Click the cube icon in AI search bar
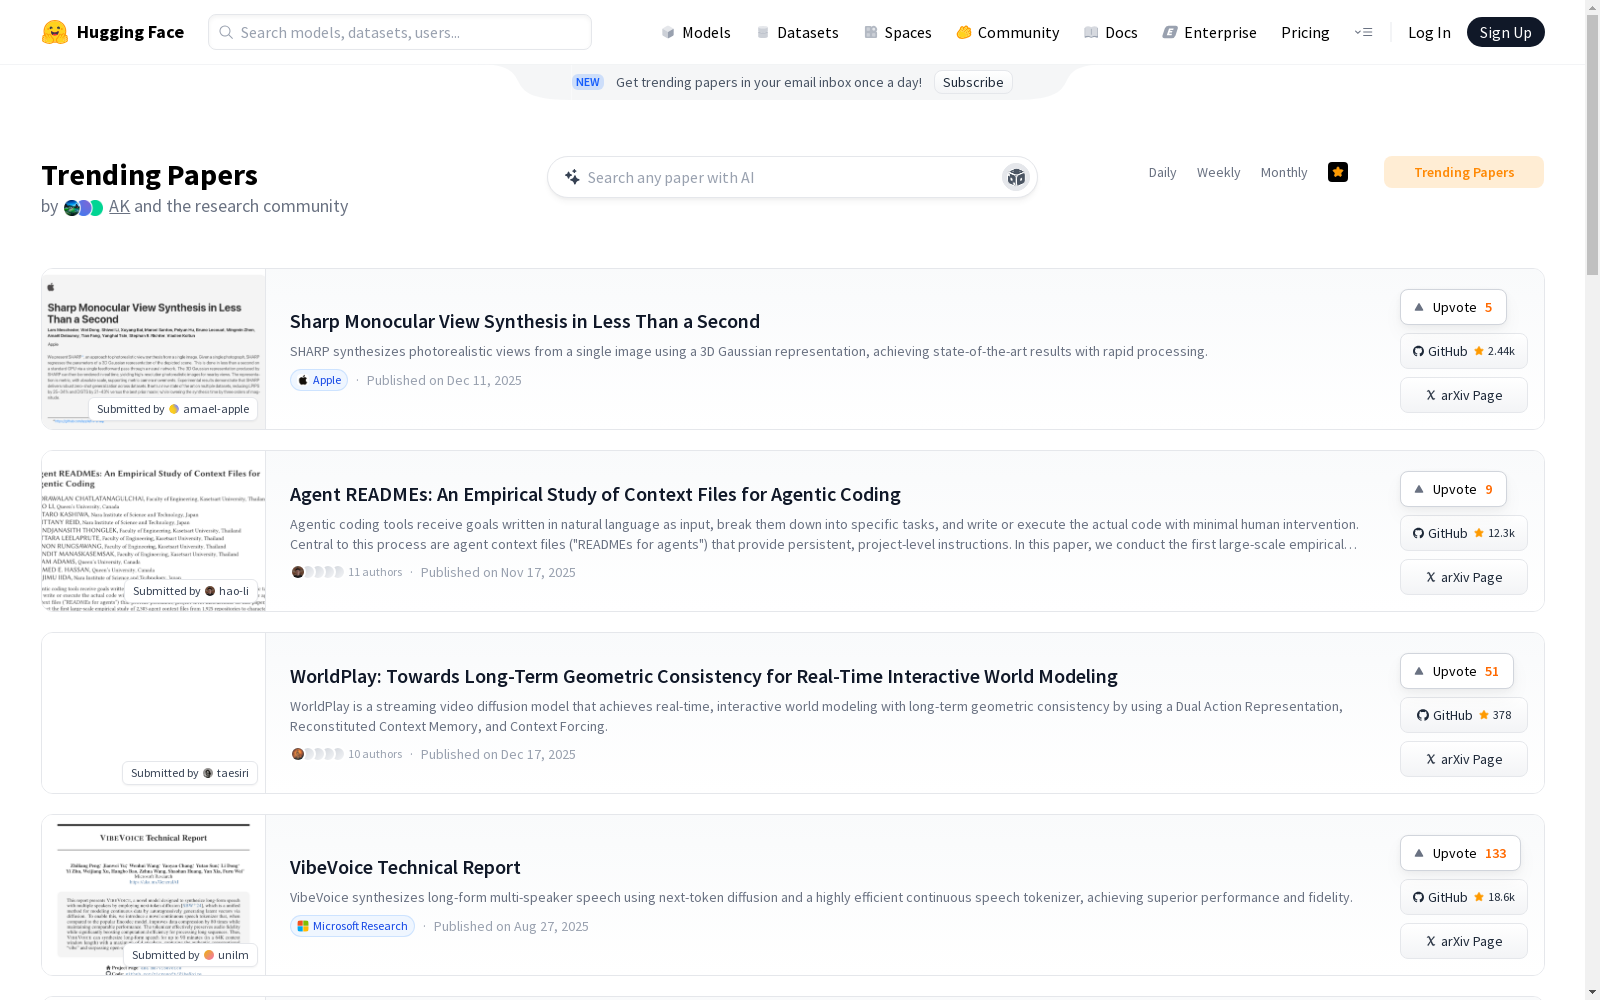The height and width of the screenshot is (1000, 1600). pyautogui.click(x=1016, y=177)
